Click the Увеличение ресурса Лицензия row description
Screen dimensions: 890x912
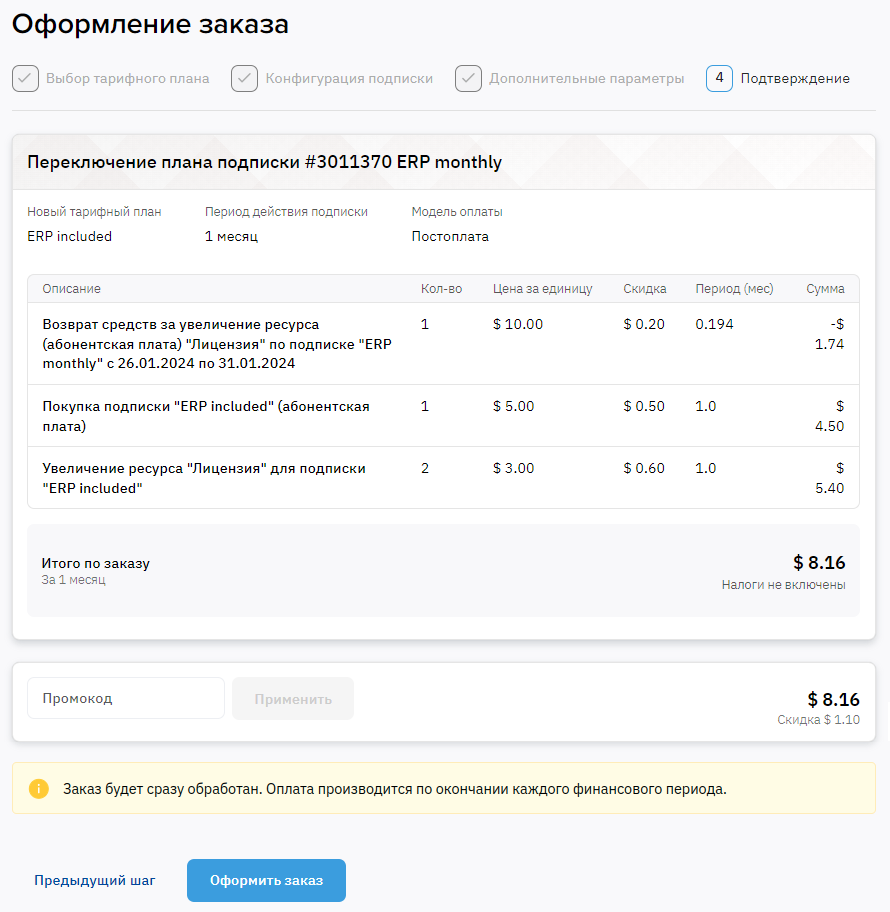coord(204,478)
